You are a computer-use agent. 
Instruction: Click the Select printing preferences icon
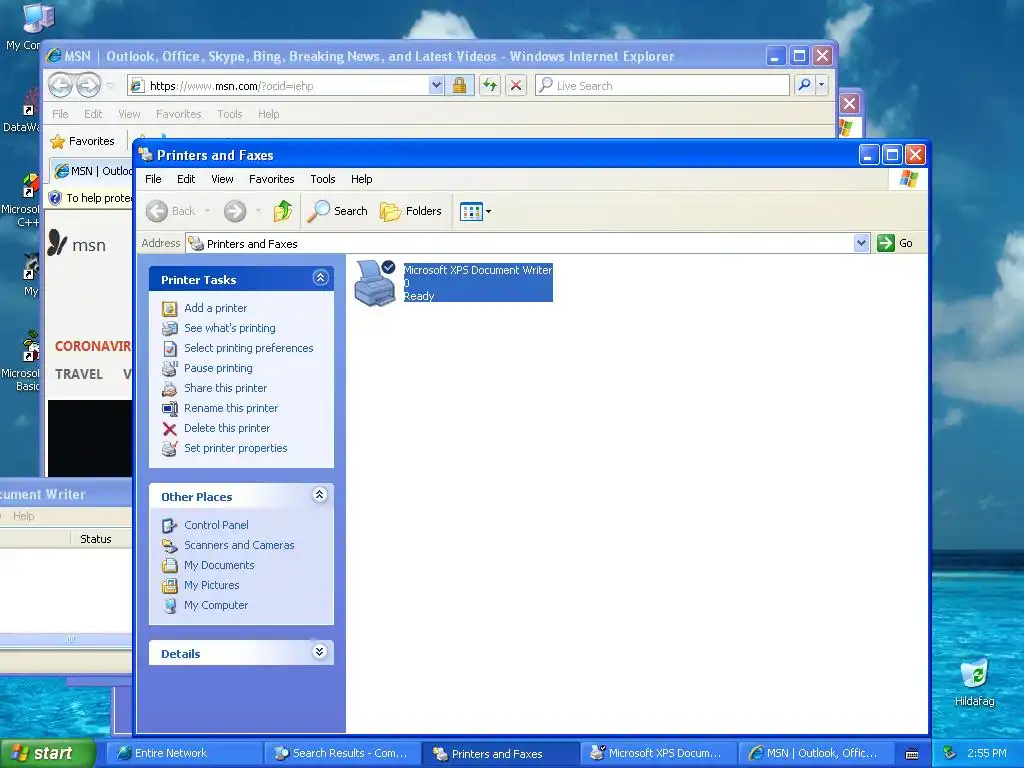pyautogui.click(x=170, y=349)
